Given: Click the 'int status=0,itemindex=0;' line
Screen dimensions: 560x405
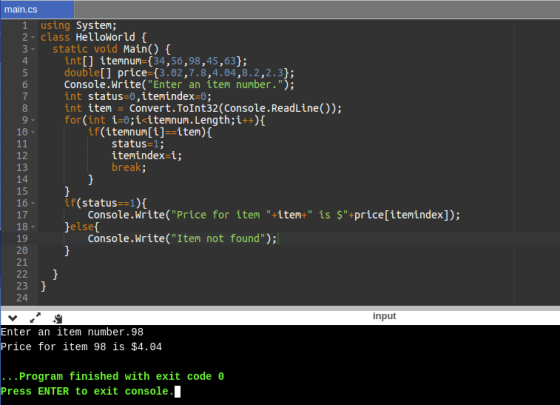Looking at the screenshot, I should pyautogui.click(x=138, y=96).
